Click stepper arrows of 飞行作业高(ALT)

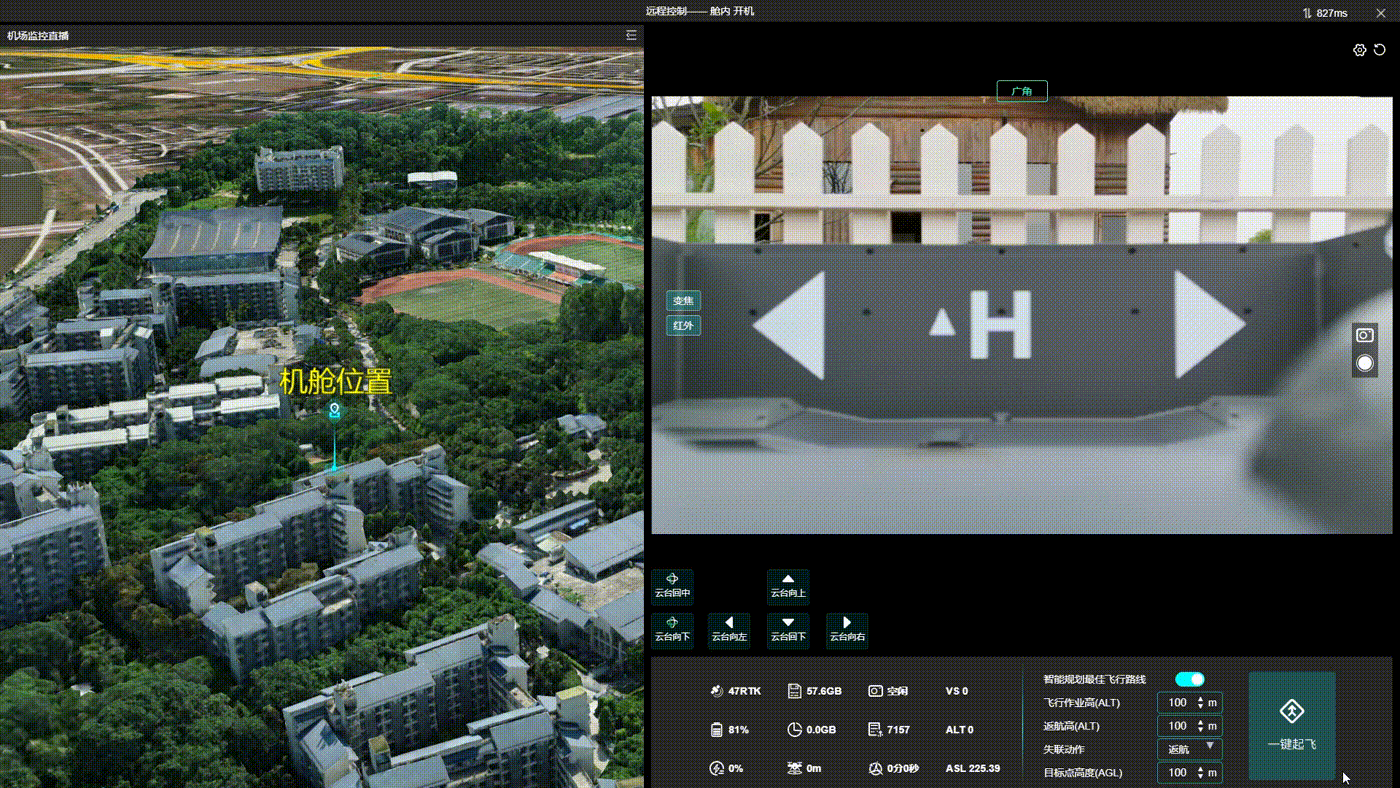coord(1200,703)
